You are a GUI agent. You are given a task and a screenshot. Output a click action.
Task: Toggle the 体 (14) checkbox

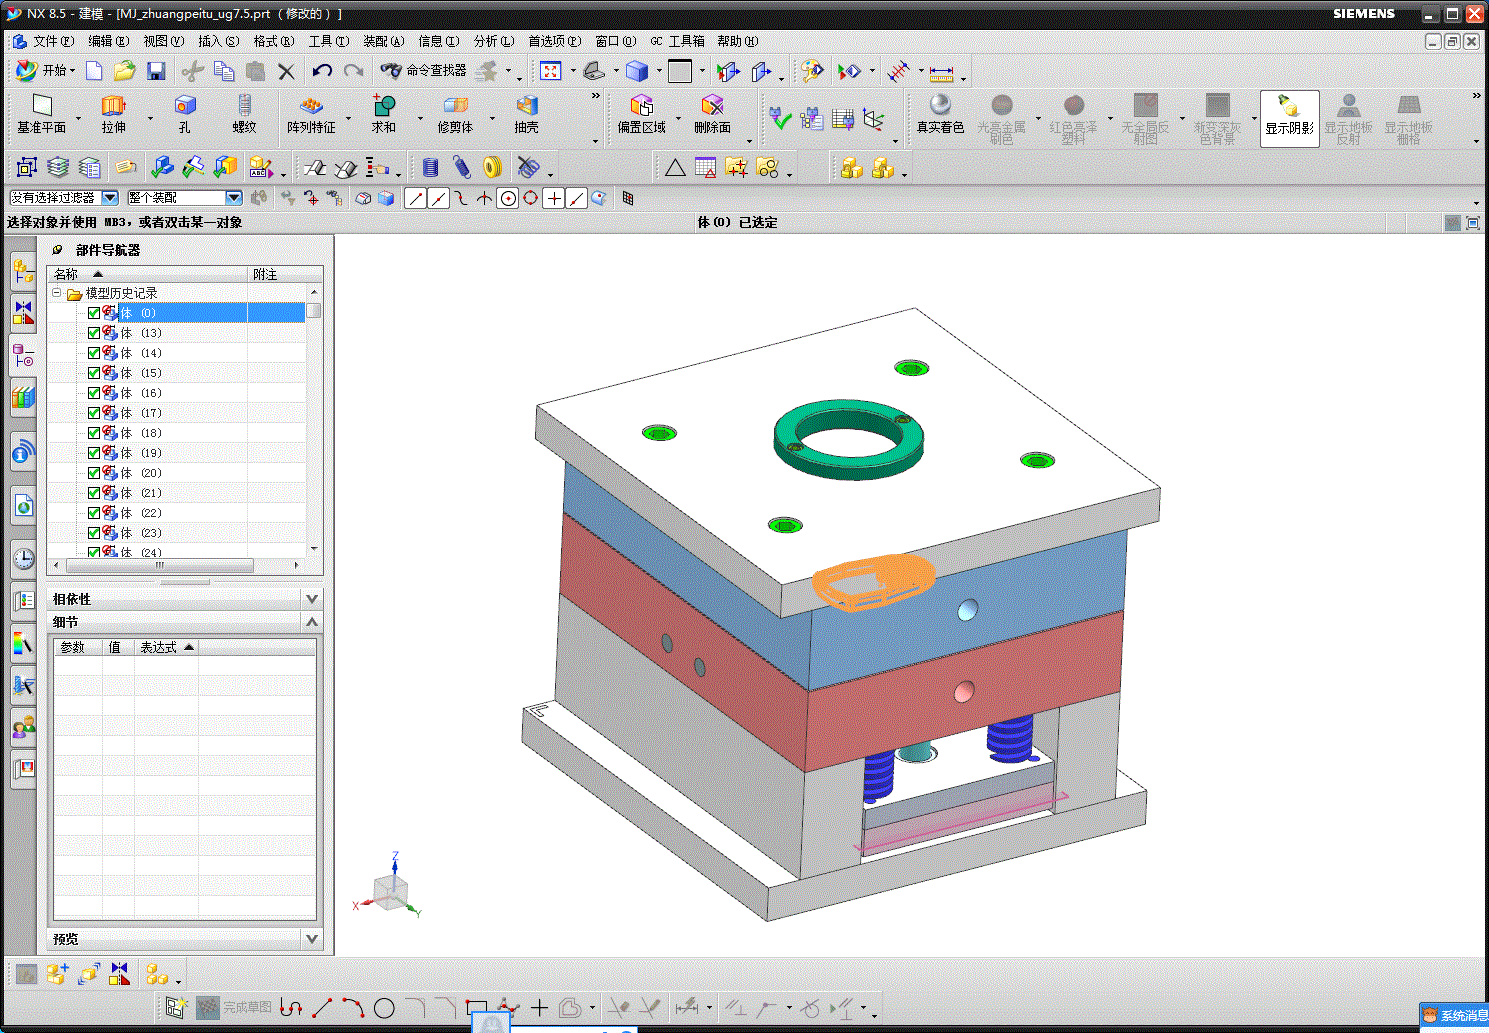[x=94, y=353]
